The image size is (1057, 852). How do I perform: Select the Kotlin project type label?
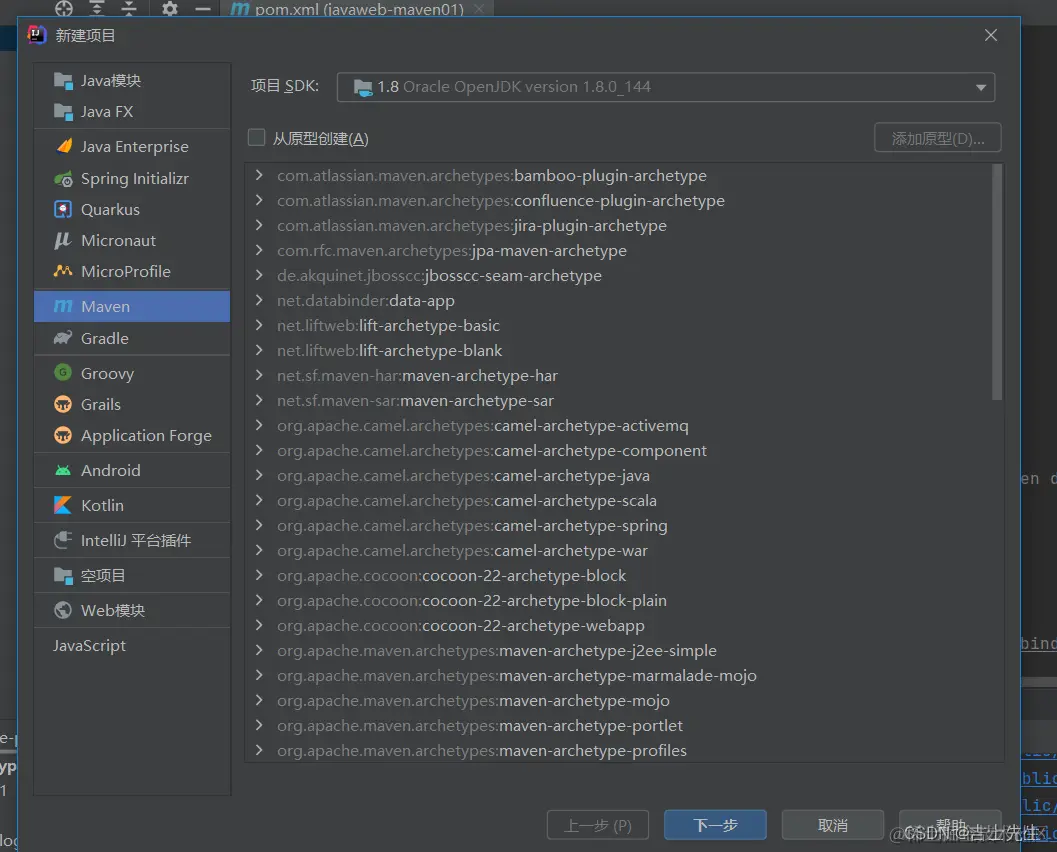pos(102,506)
